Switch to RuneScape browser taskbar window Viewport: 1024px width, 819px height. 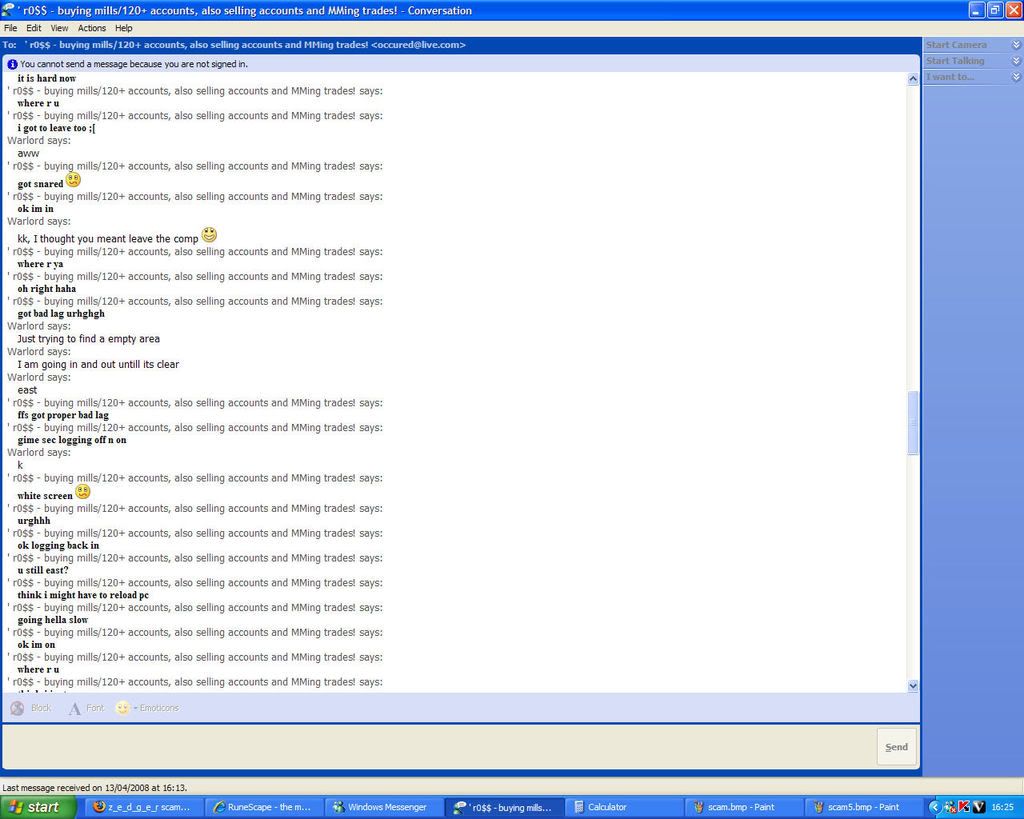click(x=264, y=807)
